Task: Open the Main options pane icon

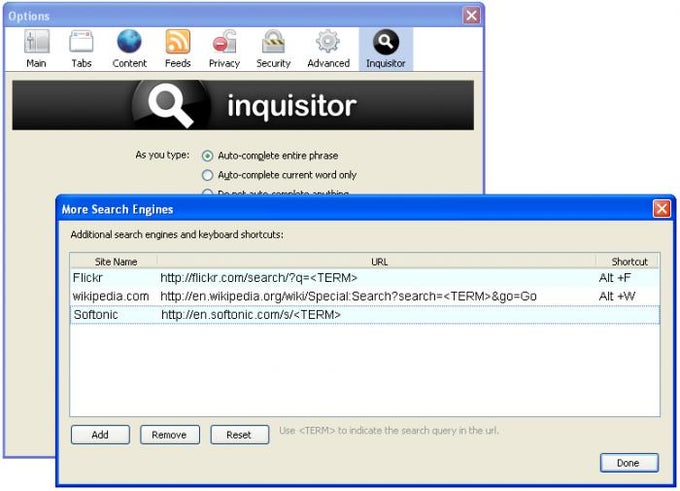Action: (x=36, y=49)
